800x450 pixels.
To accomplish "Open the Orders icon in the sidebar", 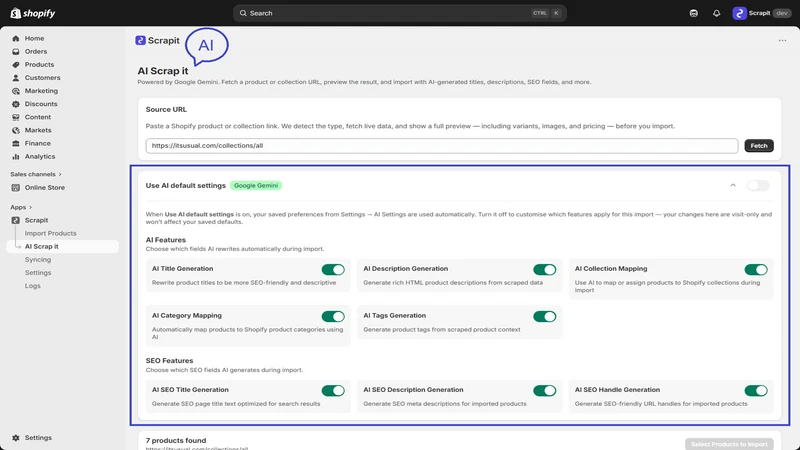I will (x=16, y=52).
